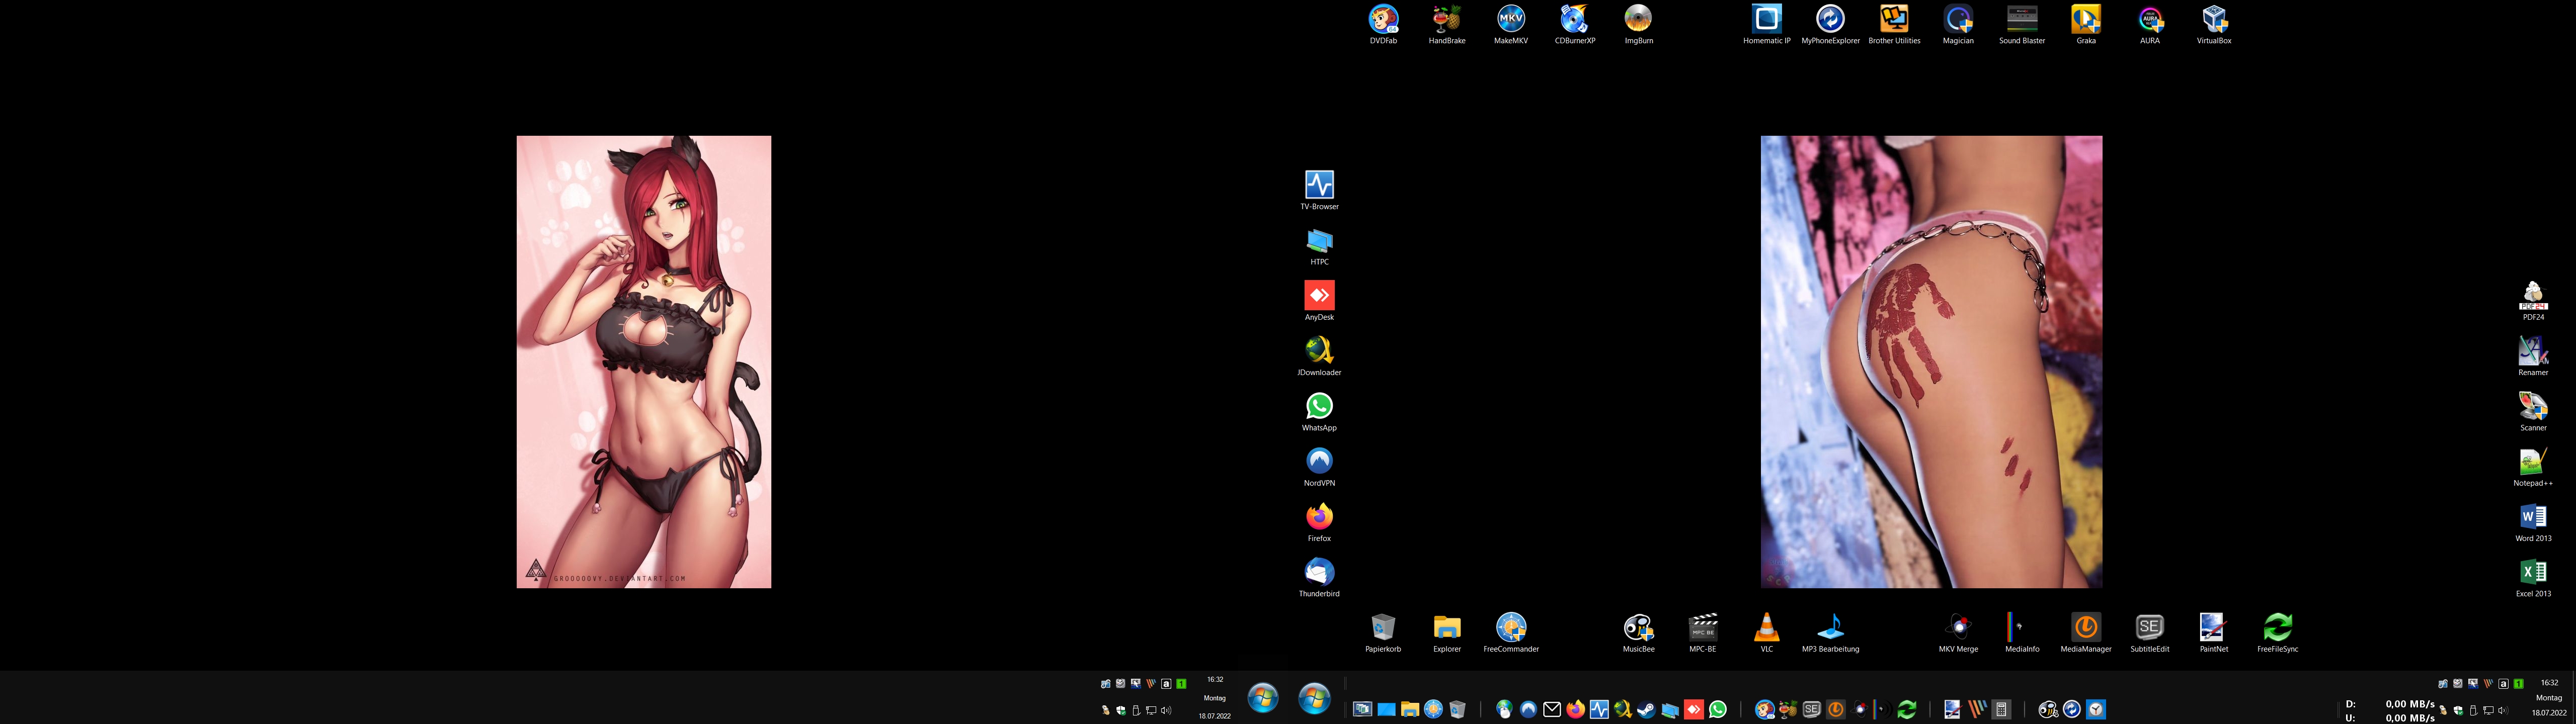Select the Renamer desktop icon
This screenshot has width=2576, height=724.
tap(2533, 356)
